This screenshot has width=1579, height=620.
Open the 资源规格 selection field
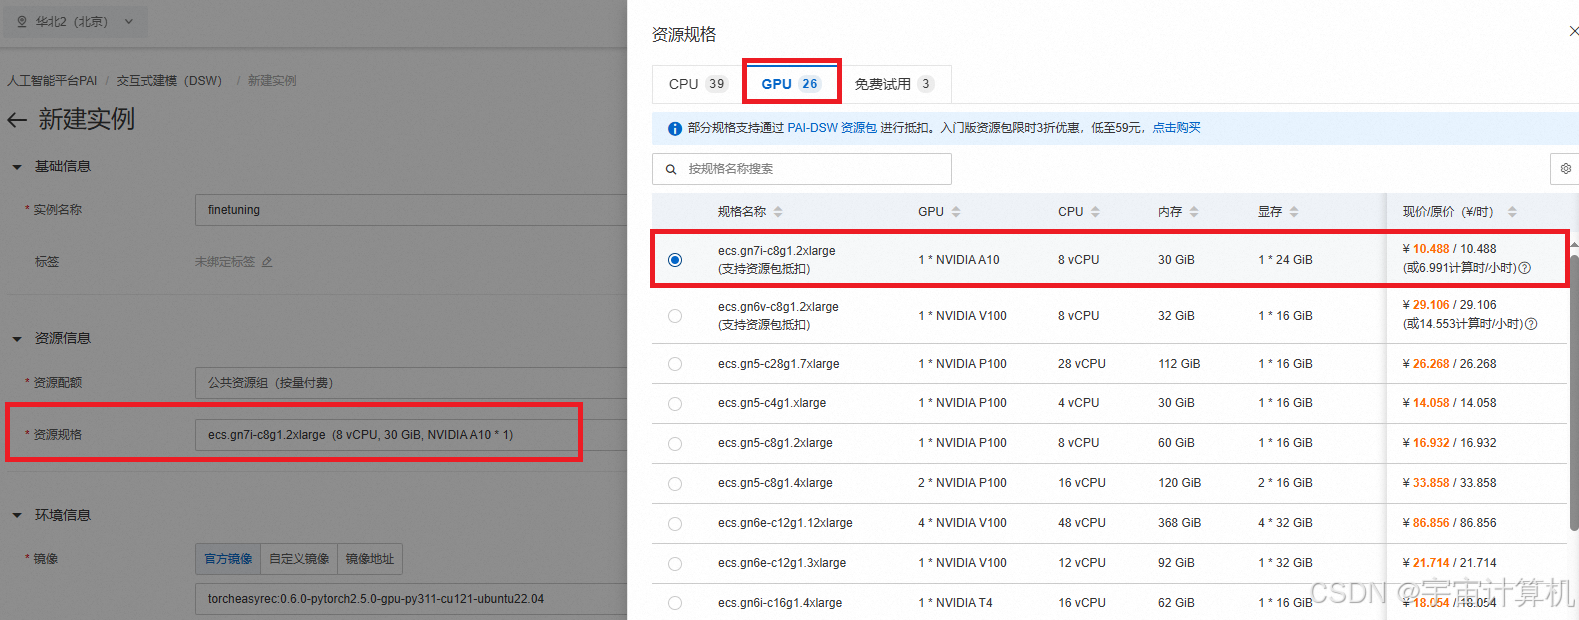point(411,435)
